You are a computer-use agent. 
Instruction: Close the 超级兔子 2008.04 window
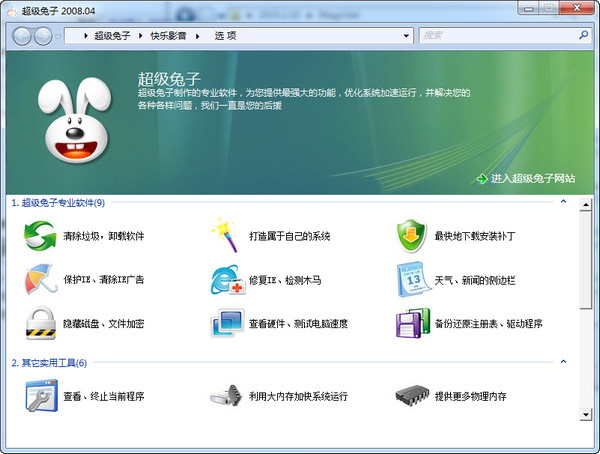577,8
